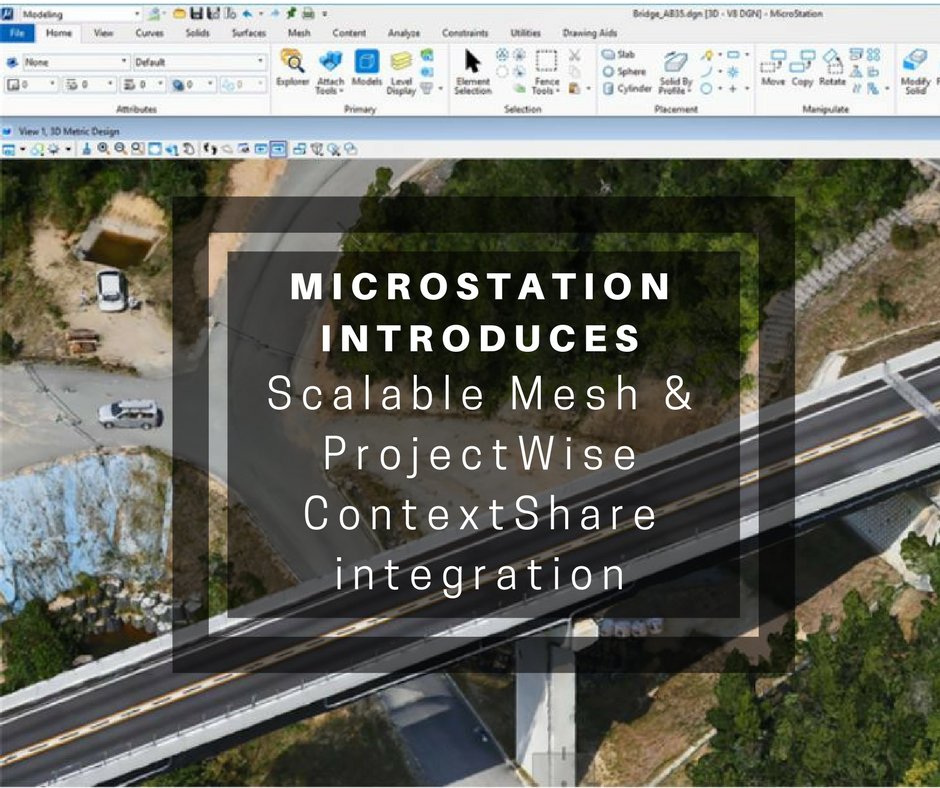
Task: Click the Fit View tool
Action: (155, 149)
